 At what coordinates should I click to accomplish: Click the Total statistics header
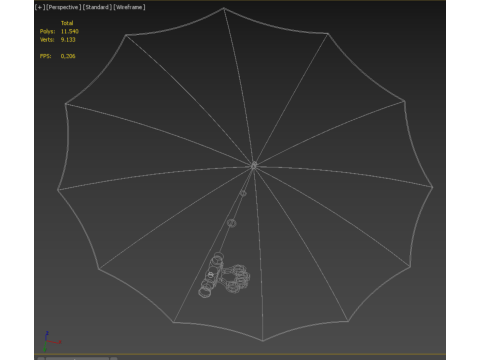(67, 23)
